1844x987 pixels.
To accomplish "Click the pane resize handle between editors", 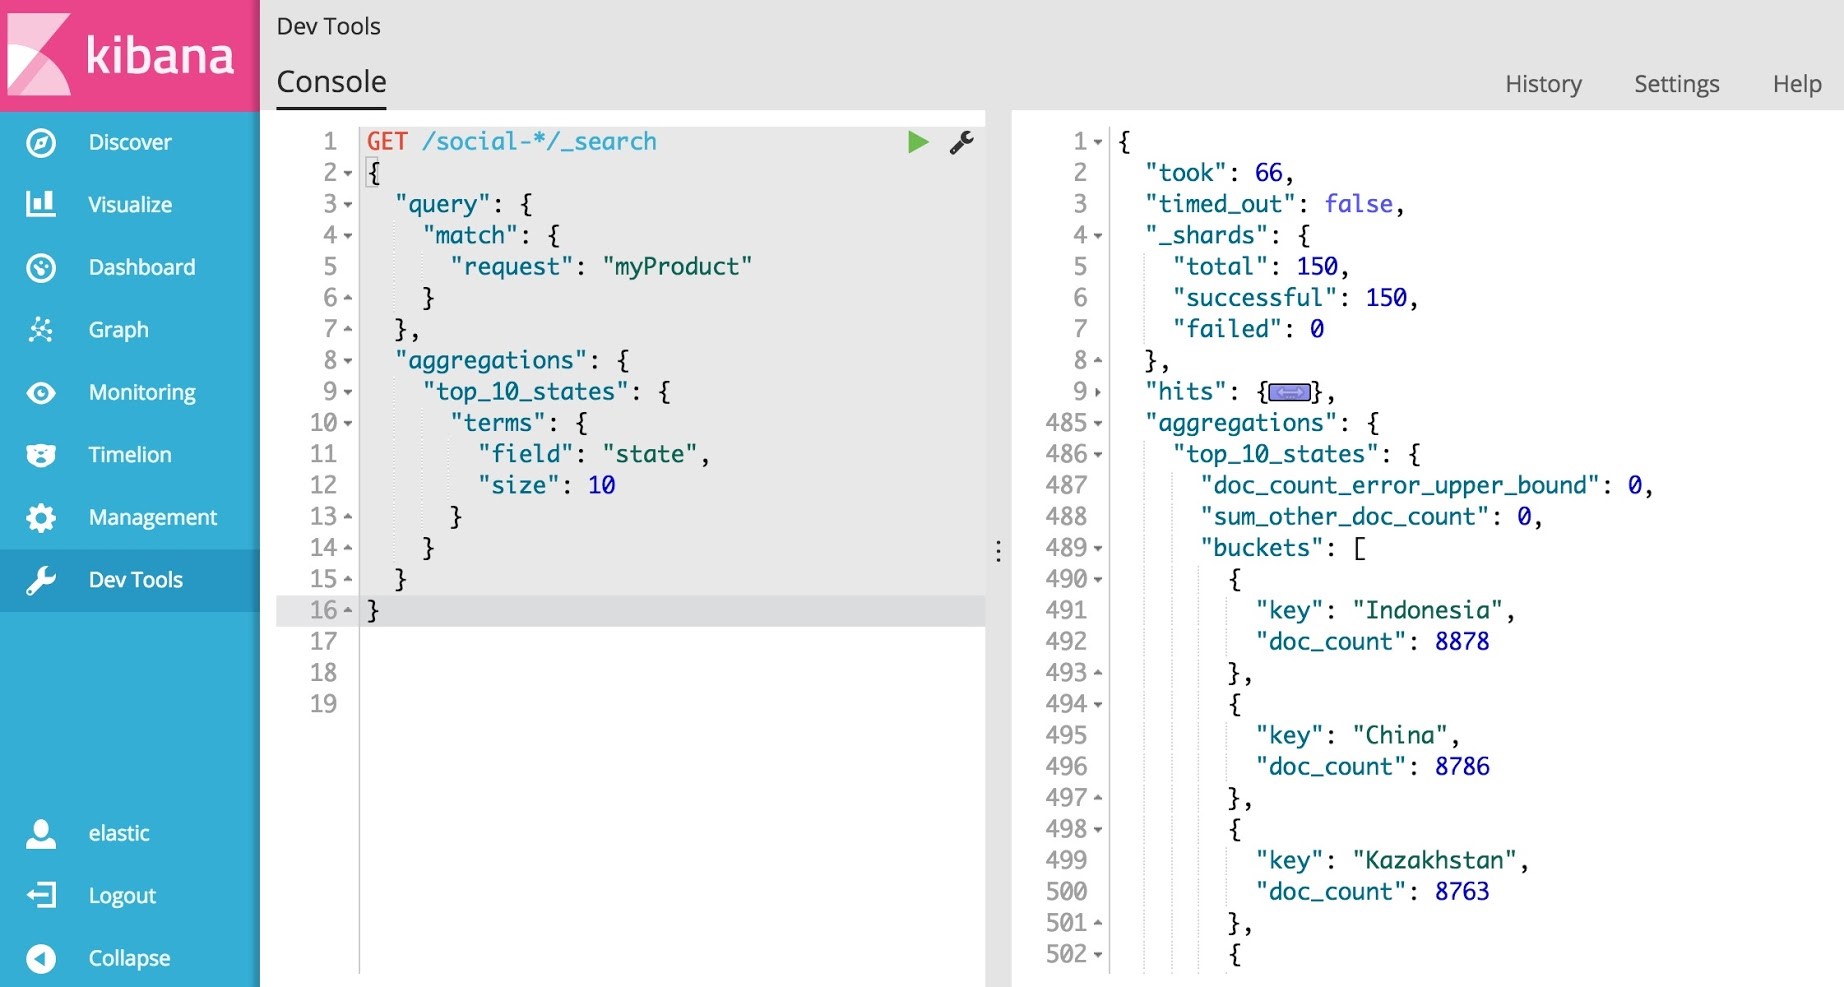I will pos(998,551).
